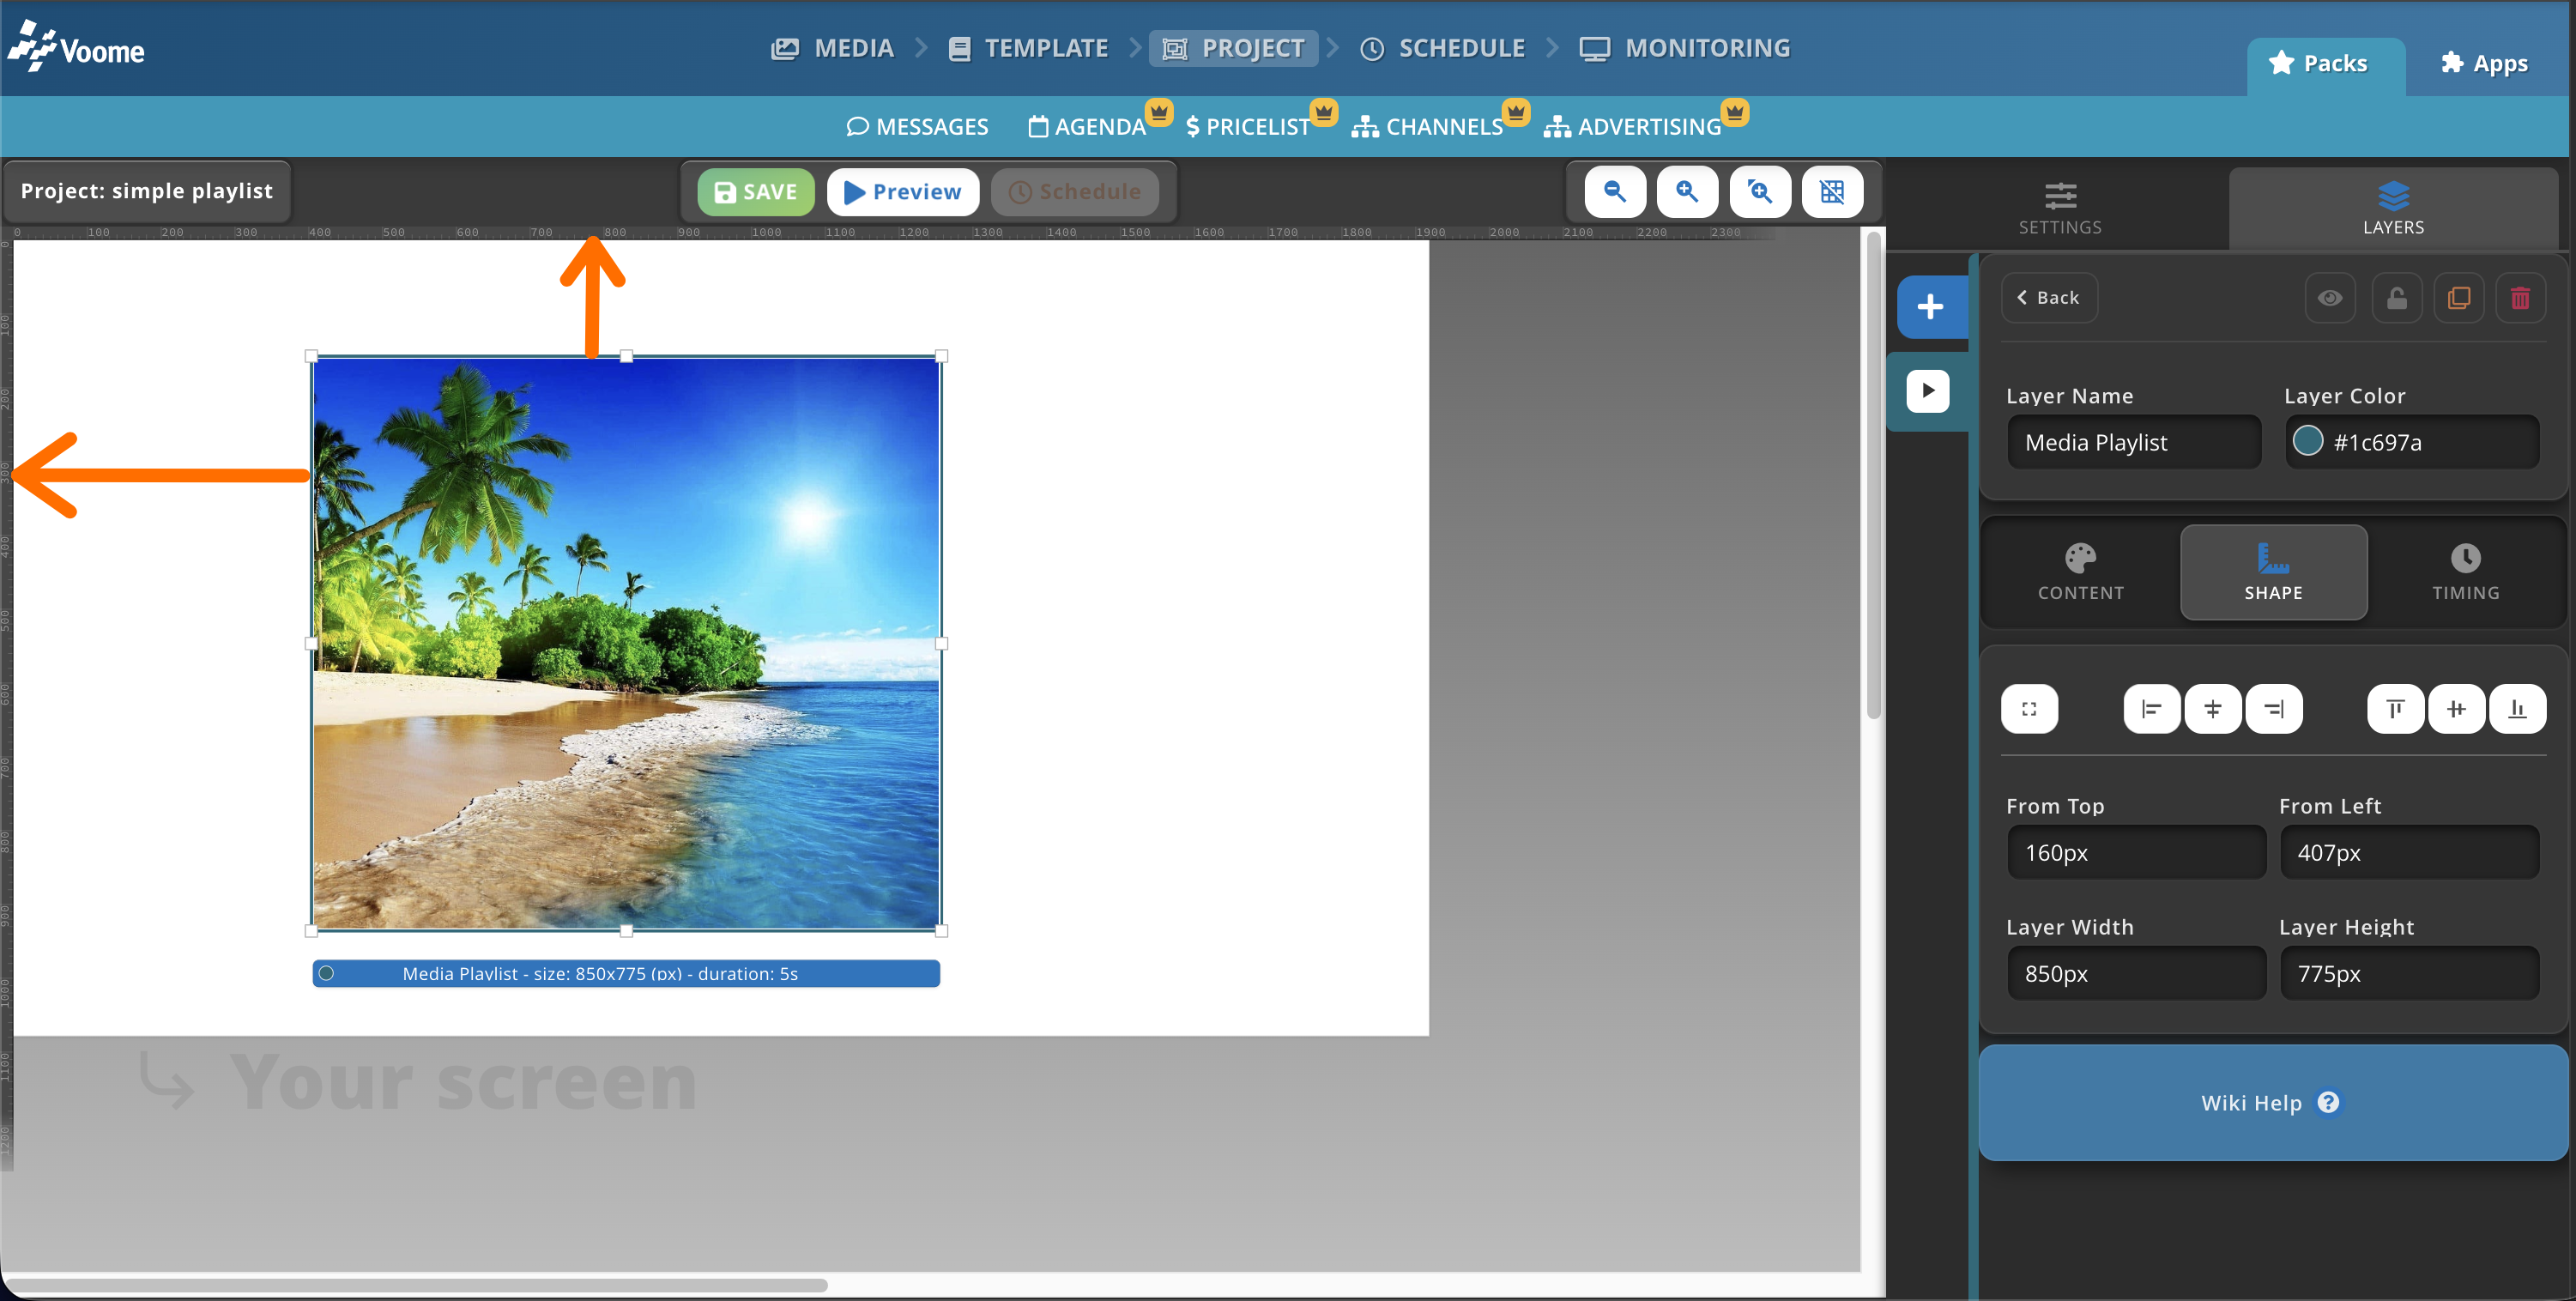The image size is (2576, 1301).
Task: Toggle layer visibility eye icon
Action: [x=2330, y=298]
